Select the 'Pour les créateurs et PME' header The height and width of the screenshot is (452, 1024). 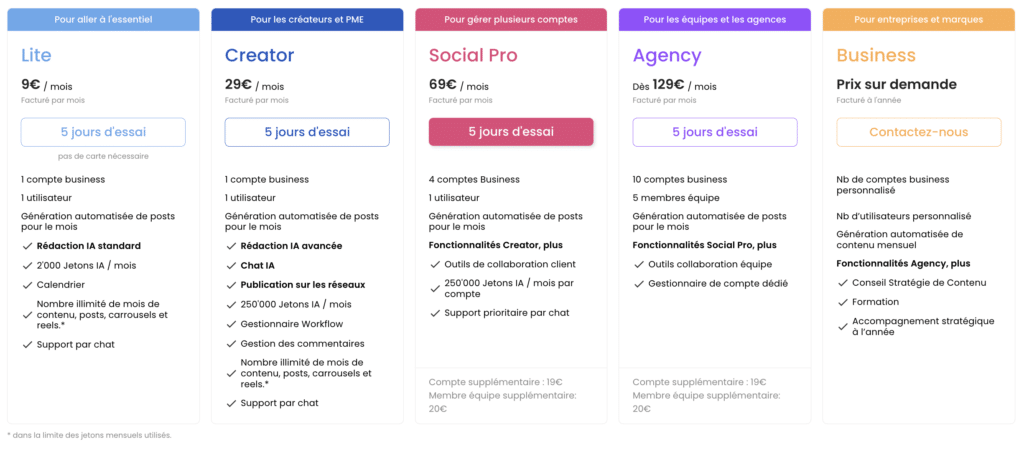307,19
